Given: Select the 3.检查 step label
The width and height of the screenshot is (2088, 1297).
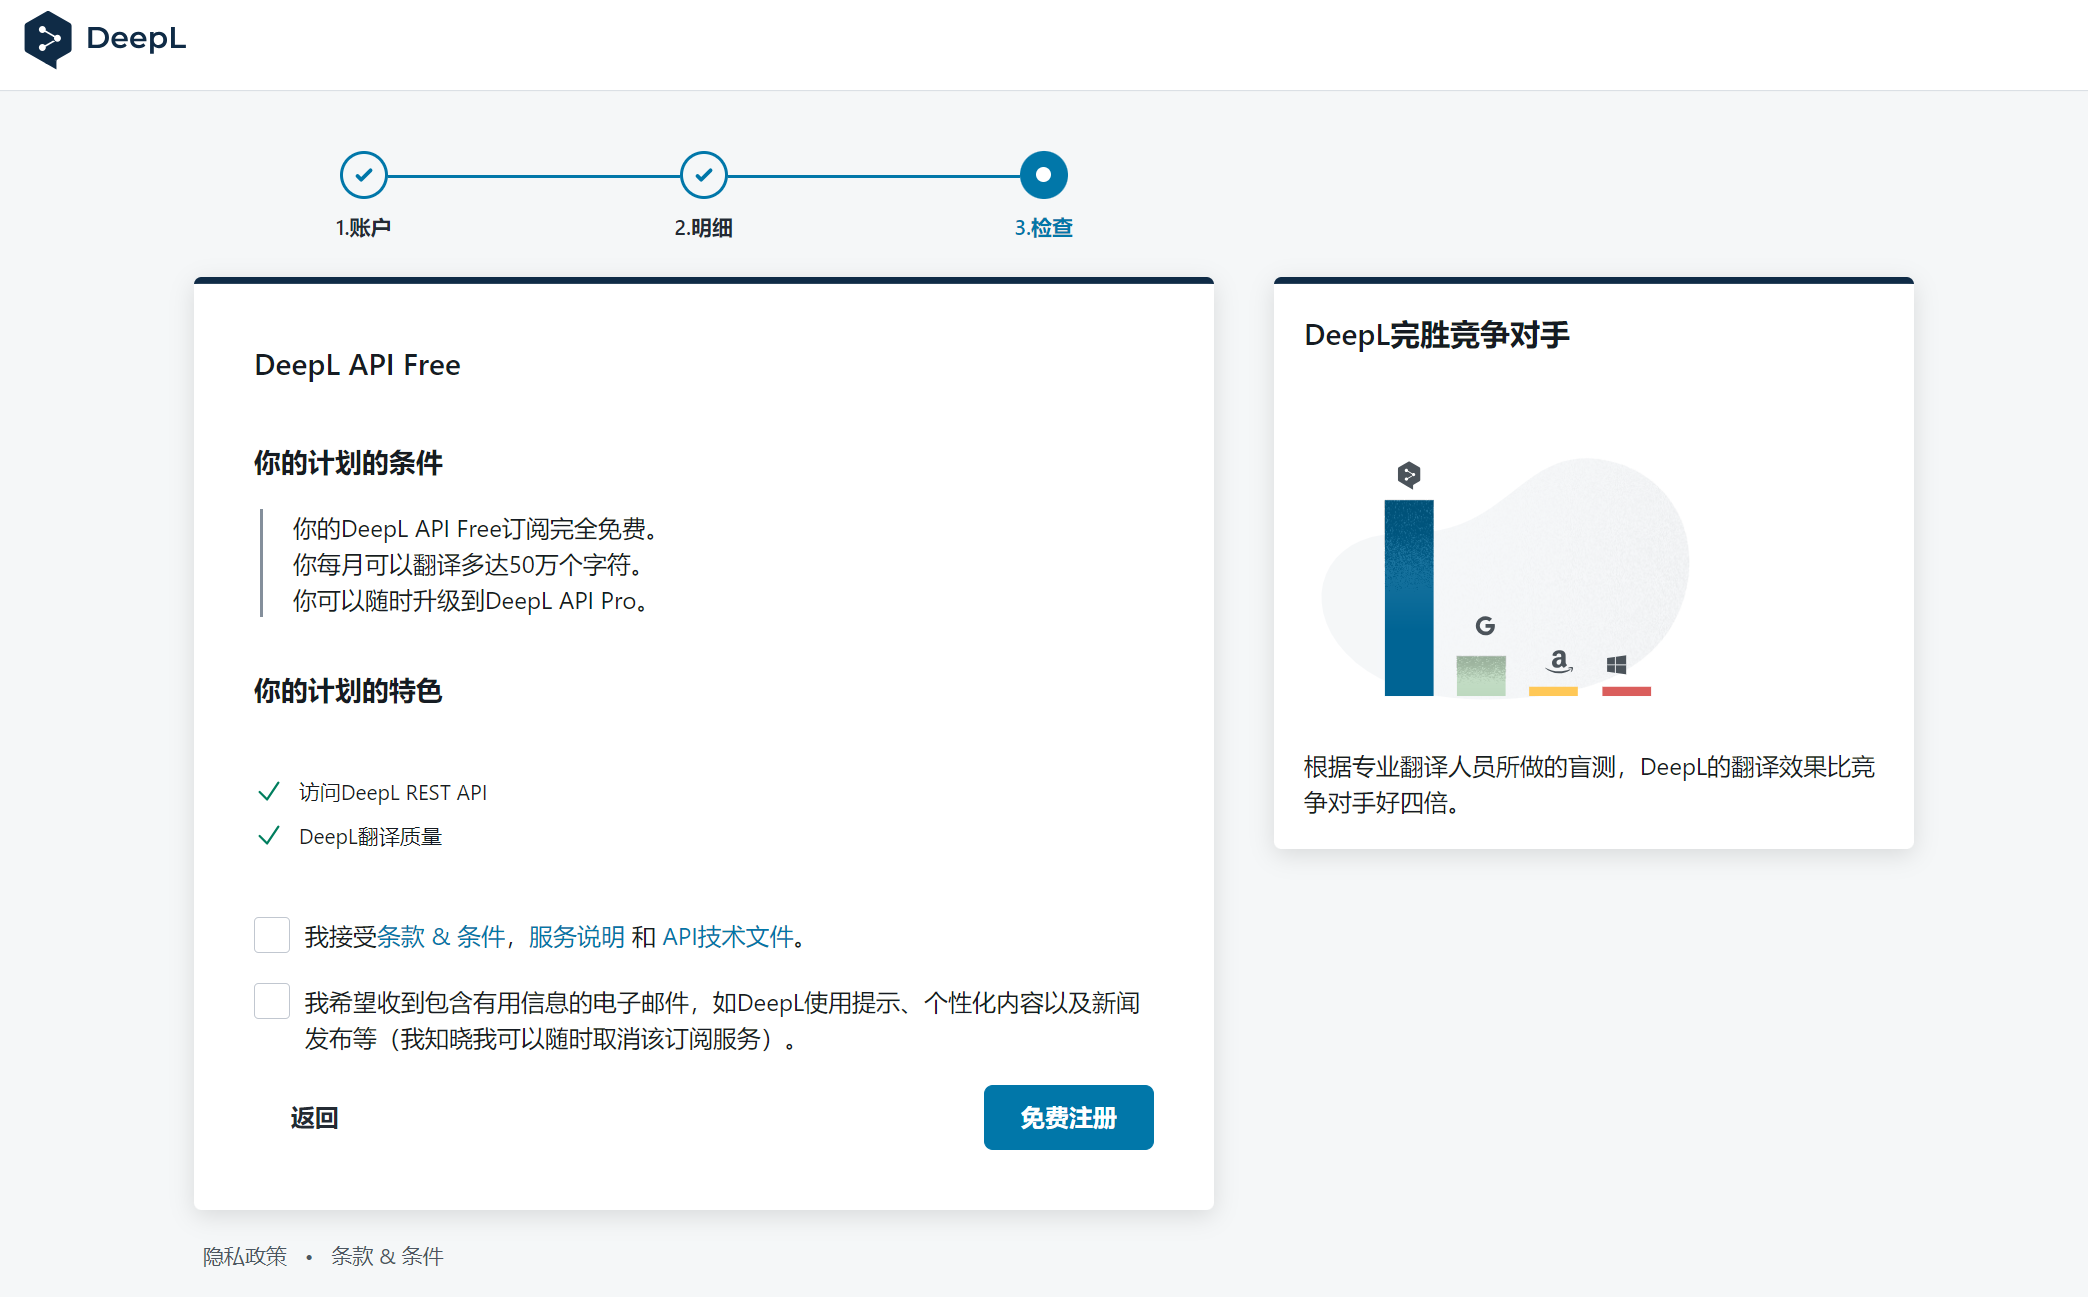Looking at the screenshot, I should click(1043, 228).
